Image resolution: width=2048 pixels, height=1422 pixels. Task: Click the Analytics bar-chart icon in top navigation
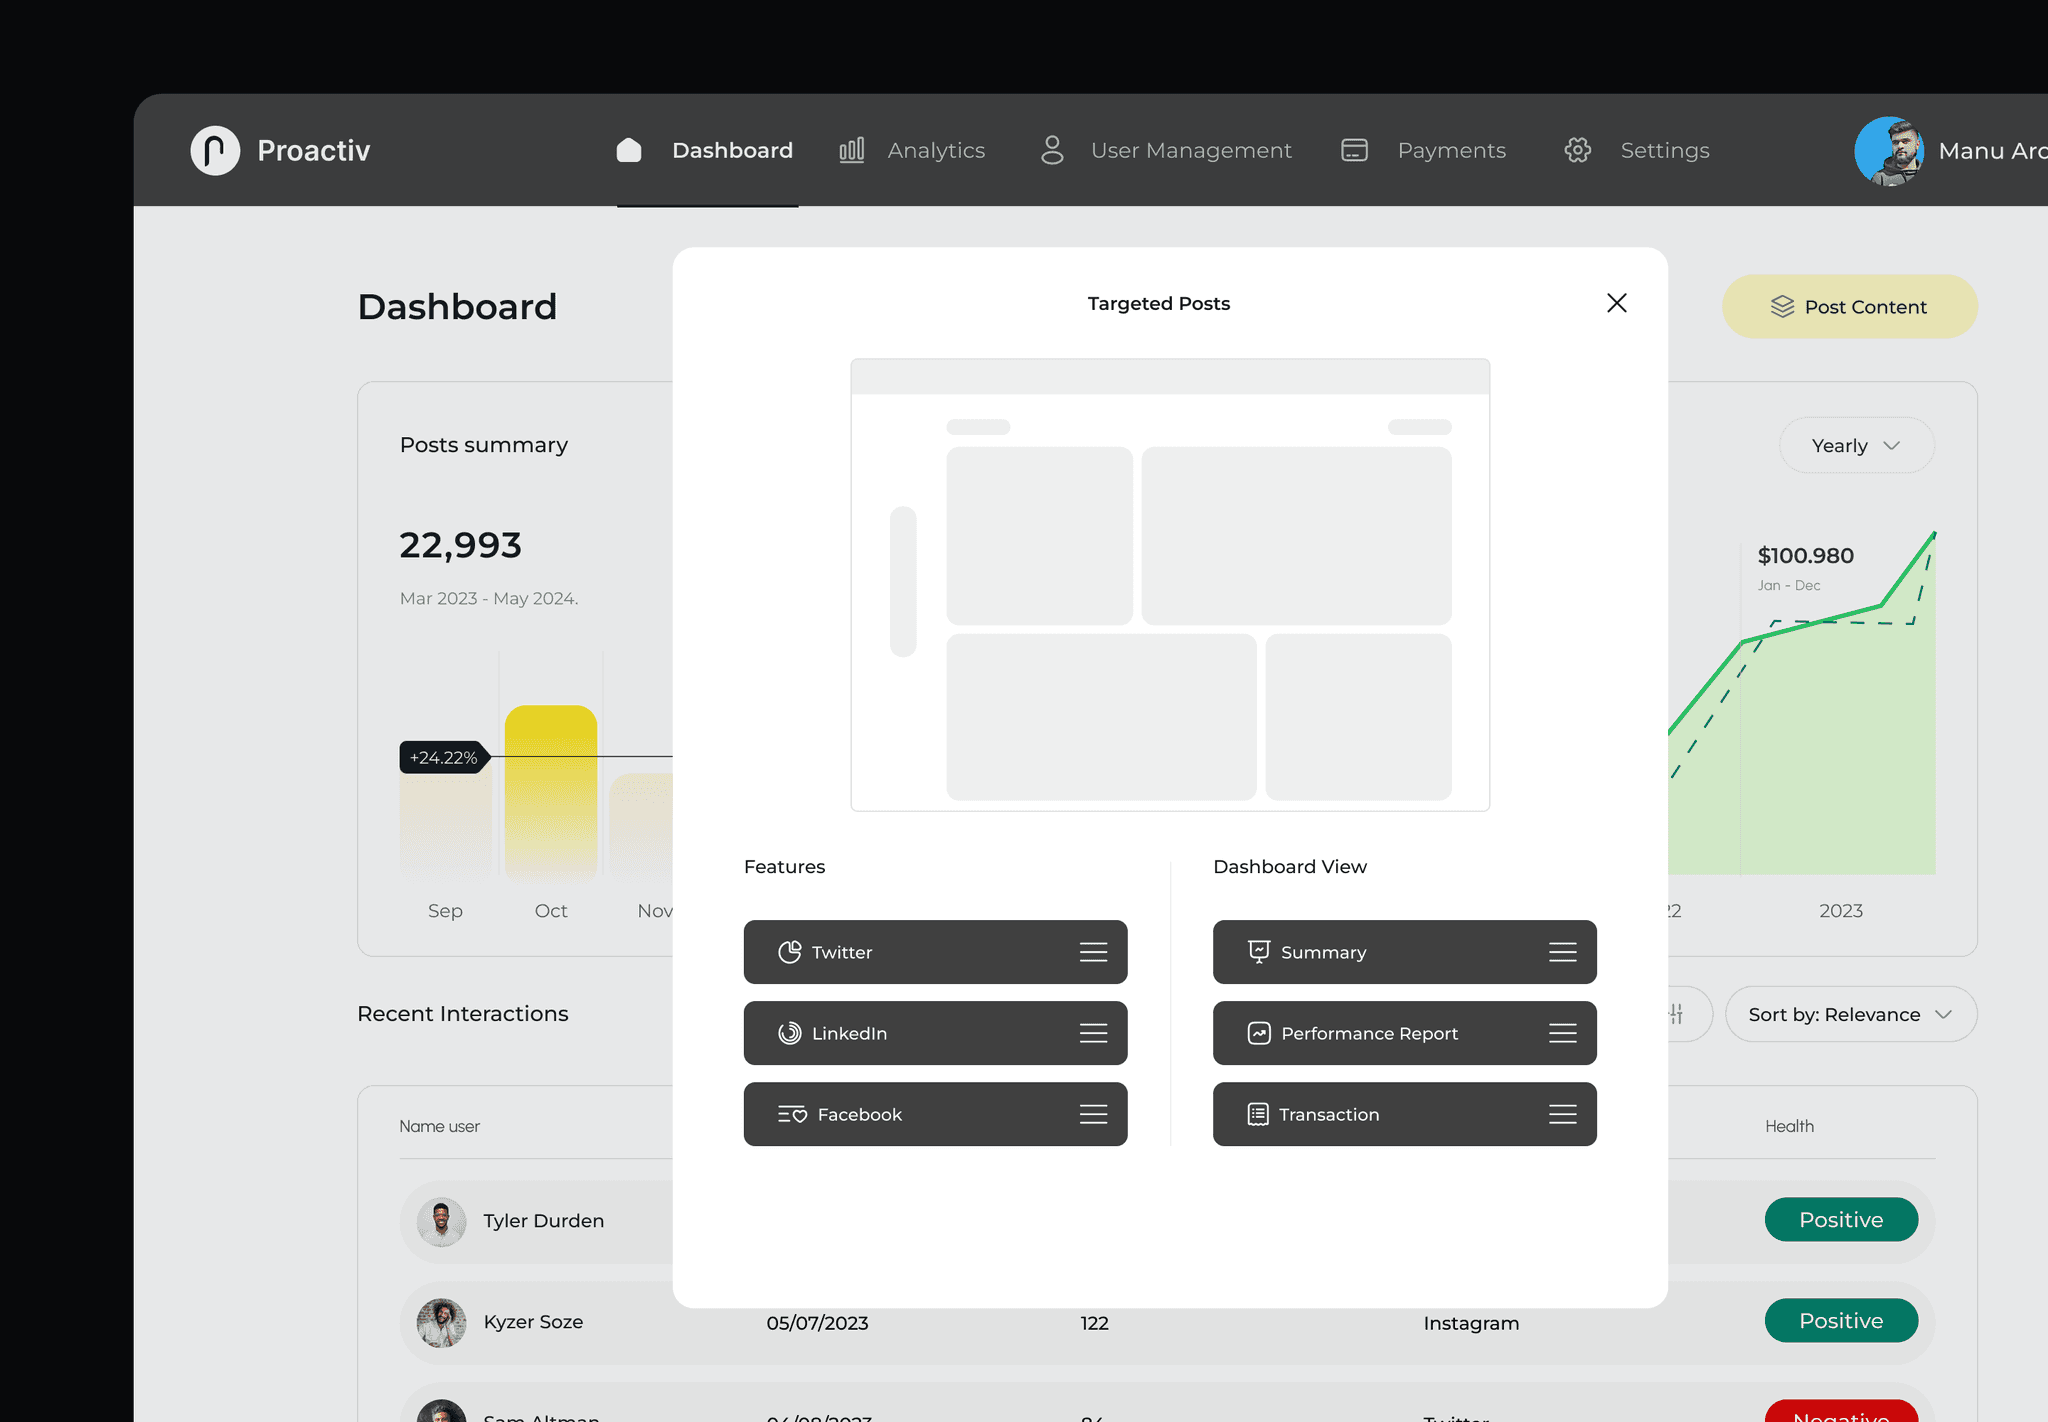click(851, 150)
